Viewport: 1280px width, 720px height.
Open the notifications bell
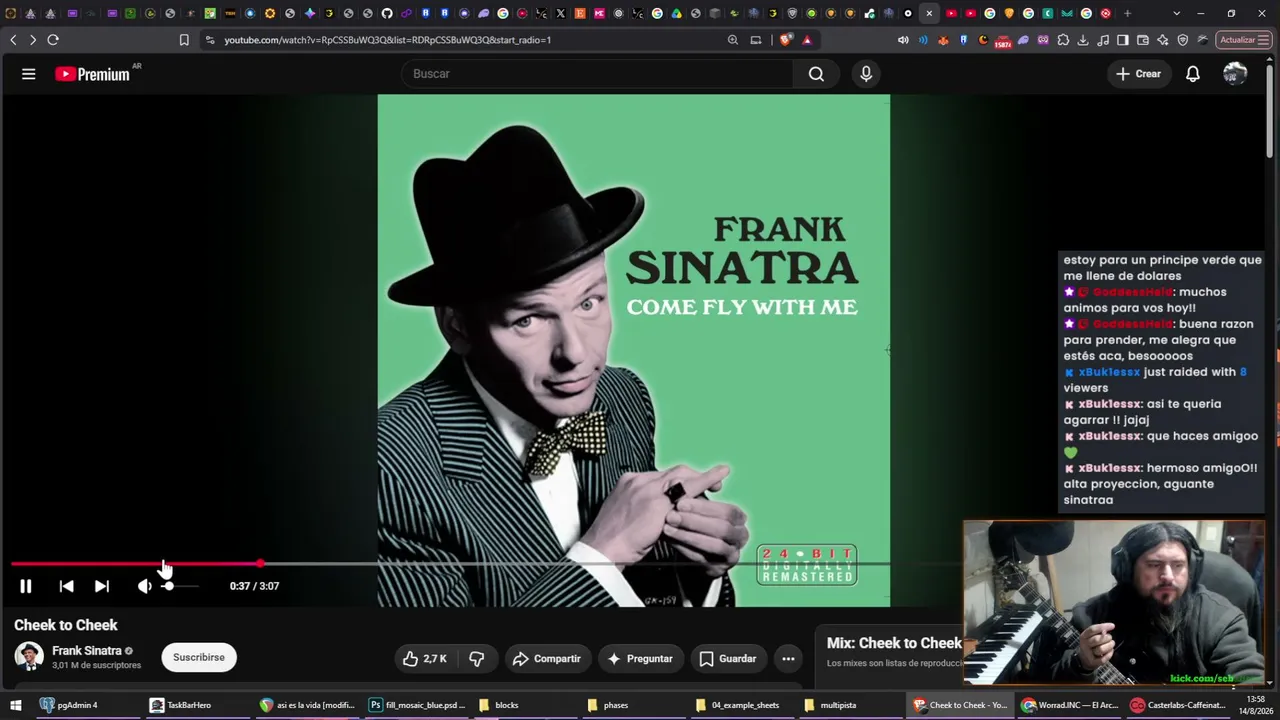(1193, 74)
